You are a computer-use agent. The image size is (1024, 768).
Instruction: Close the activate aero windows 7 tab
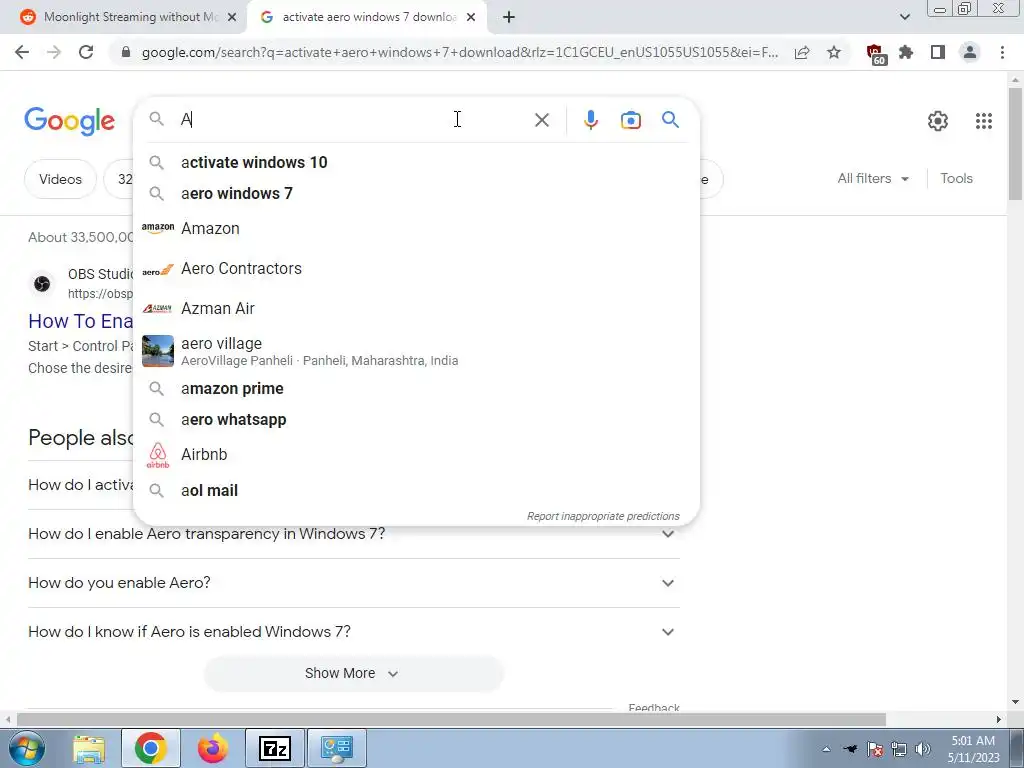(471, 17)
